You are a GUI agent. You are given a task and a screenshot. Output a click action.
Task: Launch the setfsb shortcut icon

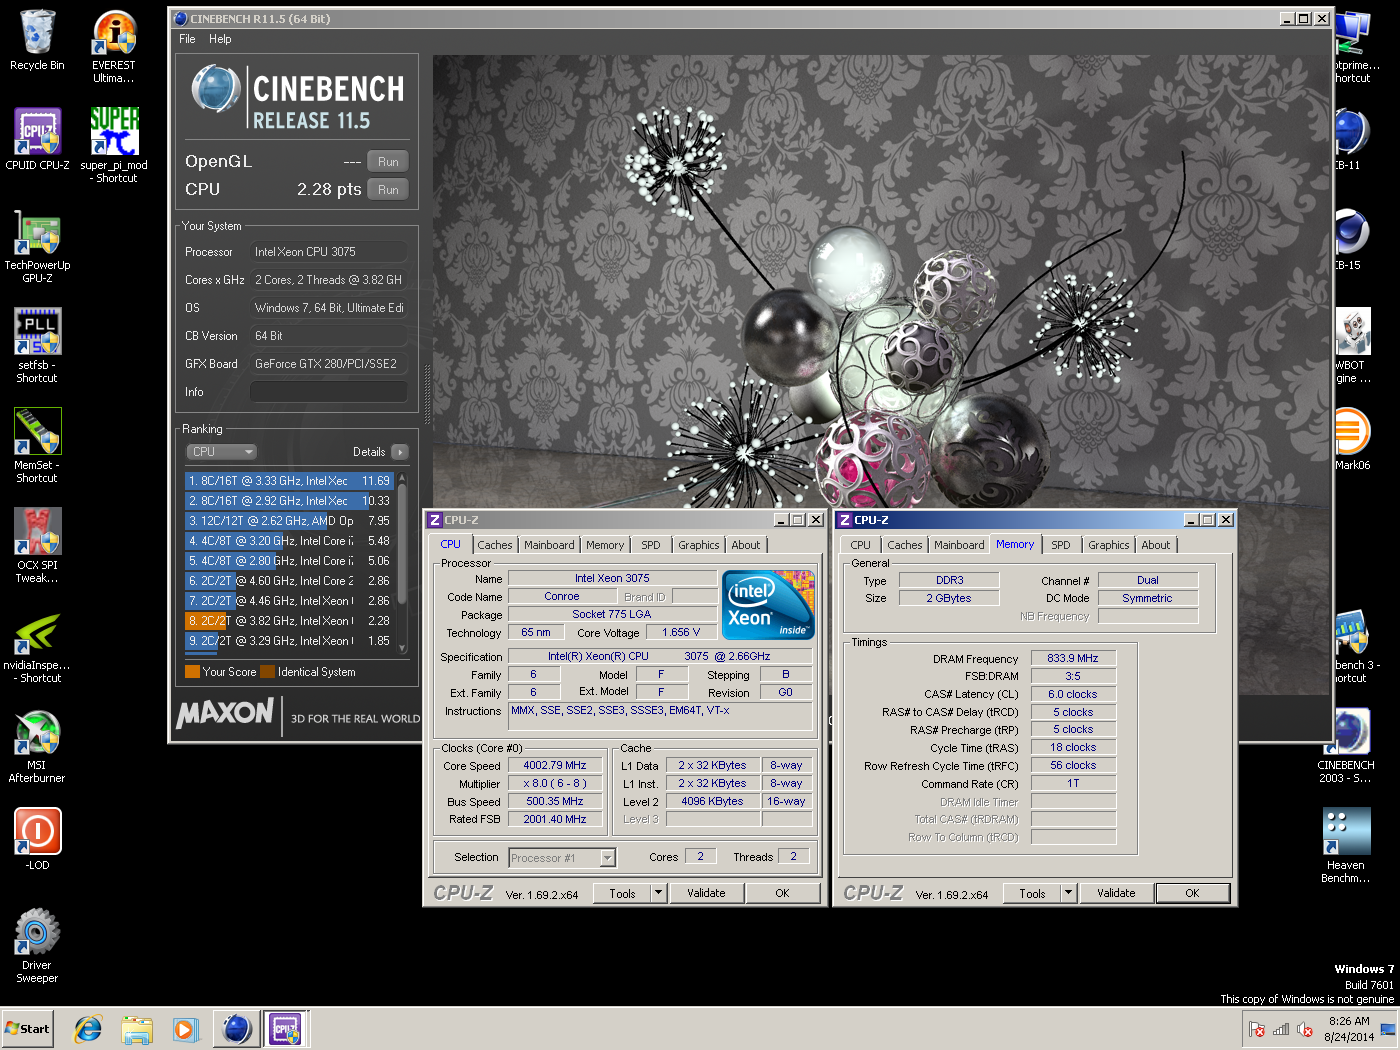37,345
